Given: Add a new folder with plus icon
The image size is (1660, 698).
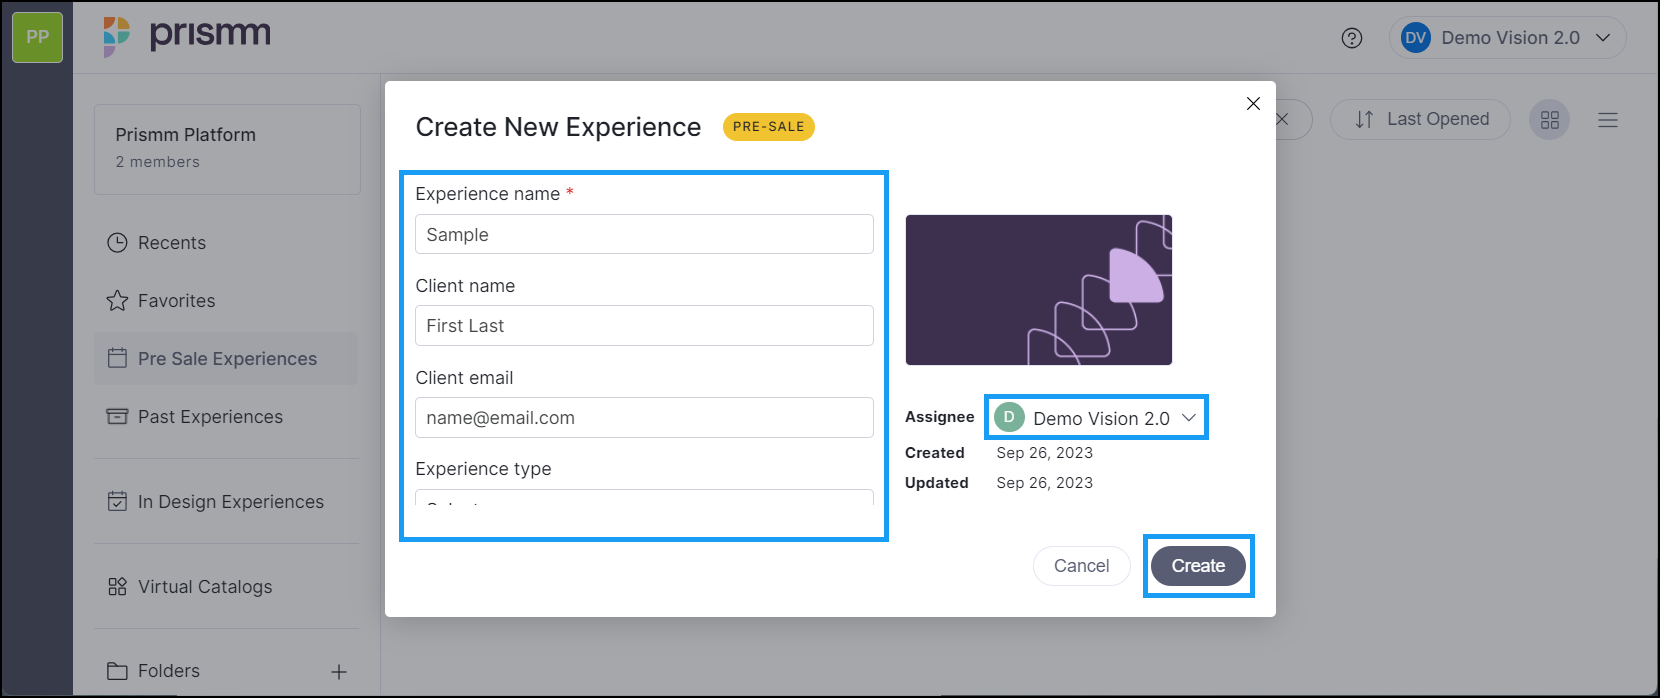Looking at the screenshot, I should (339, 672).
